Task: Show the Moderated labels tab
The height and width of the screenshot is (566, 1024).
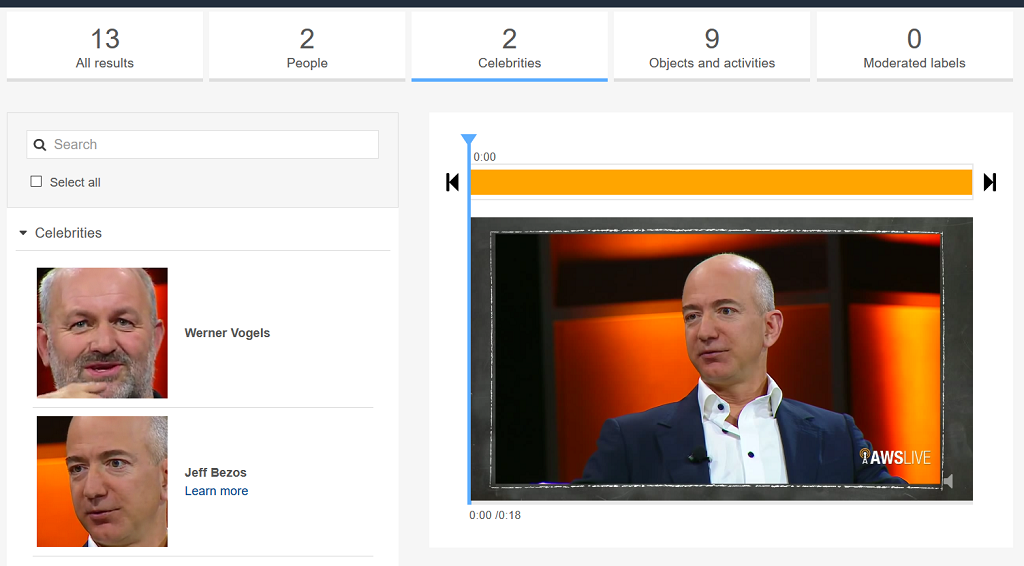Action: coord(914,47)
